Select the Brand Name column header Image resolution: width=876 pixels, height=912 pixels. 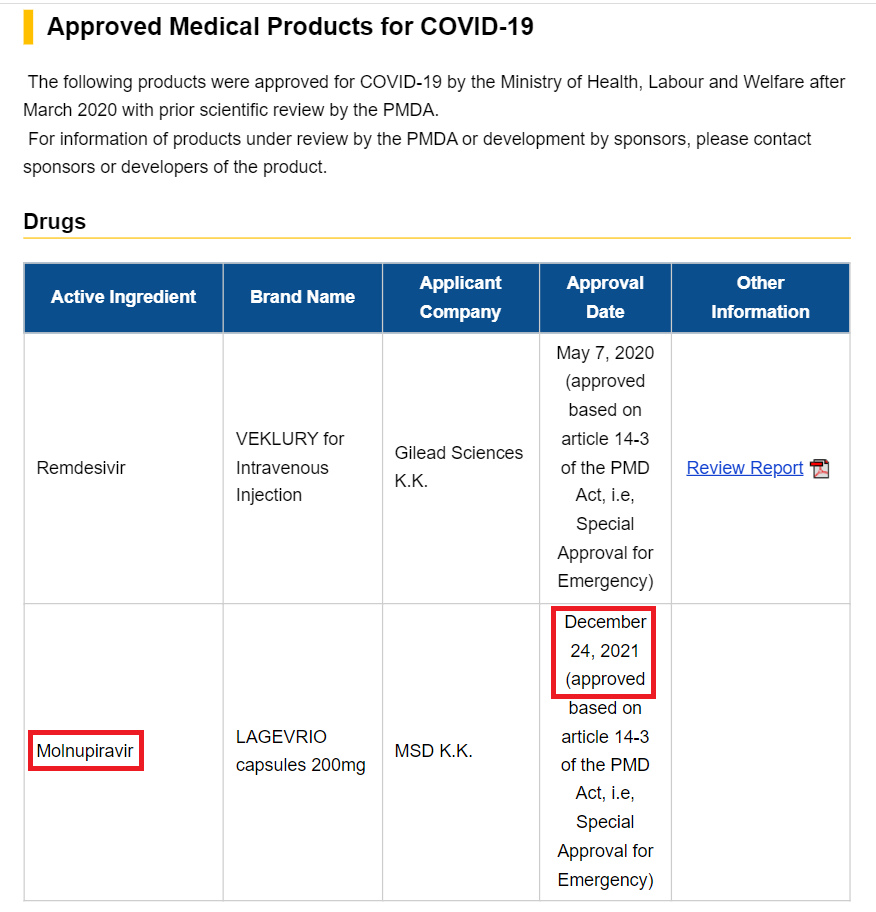click(302, 297)
